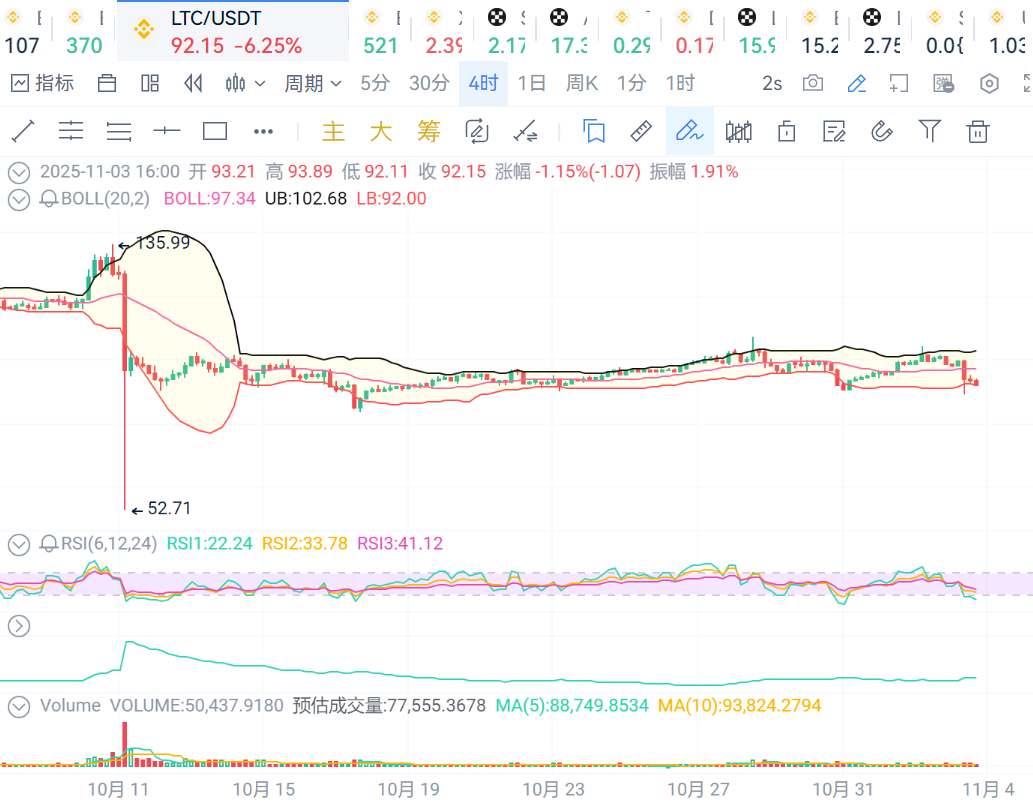The height and width of the screenshot is (807, 1033).
Task: Click the 指标 indicators button
Action: pos(42,84)
